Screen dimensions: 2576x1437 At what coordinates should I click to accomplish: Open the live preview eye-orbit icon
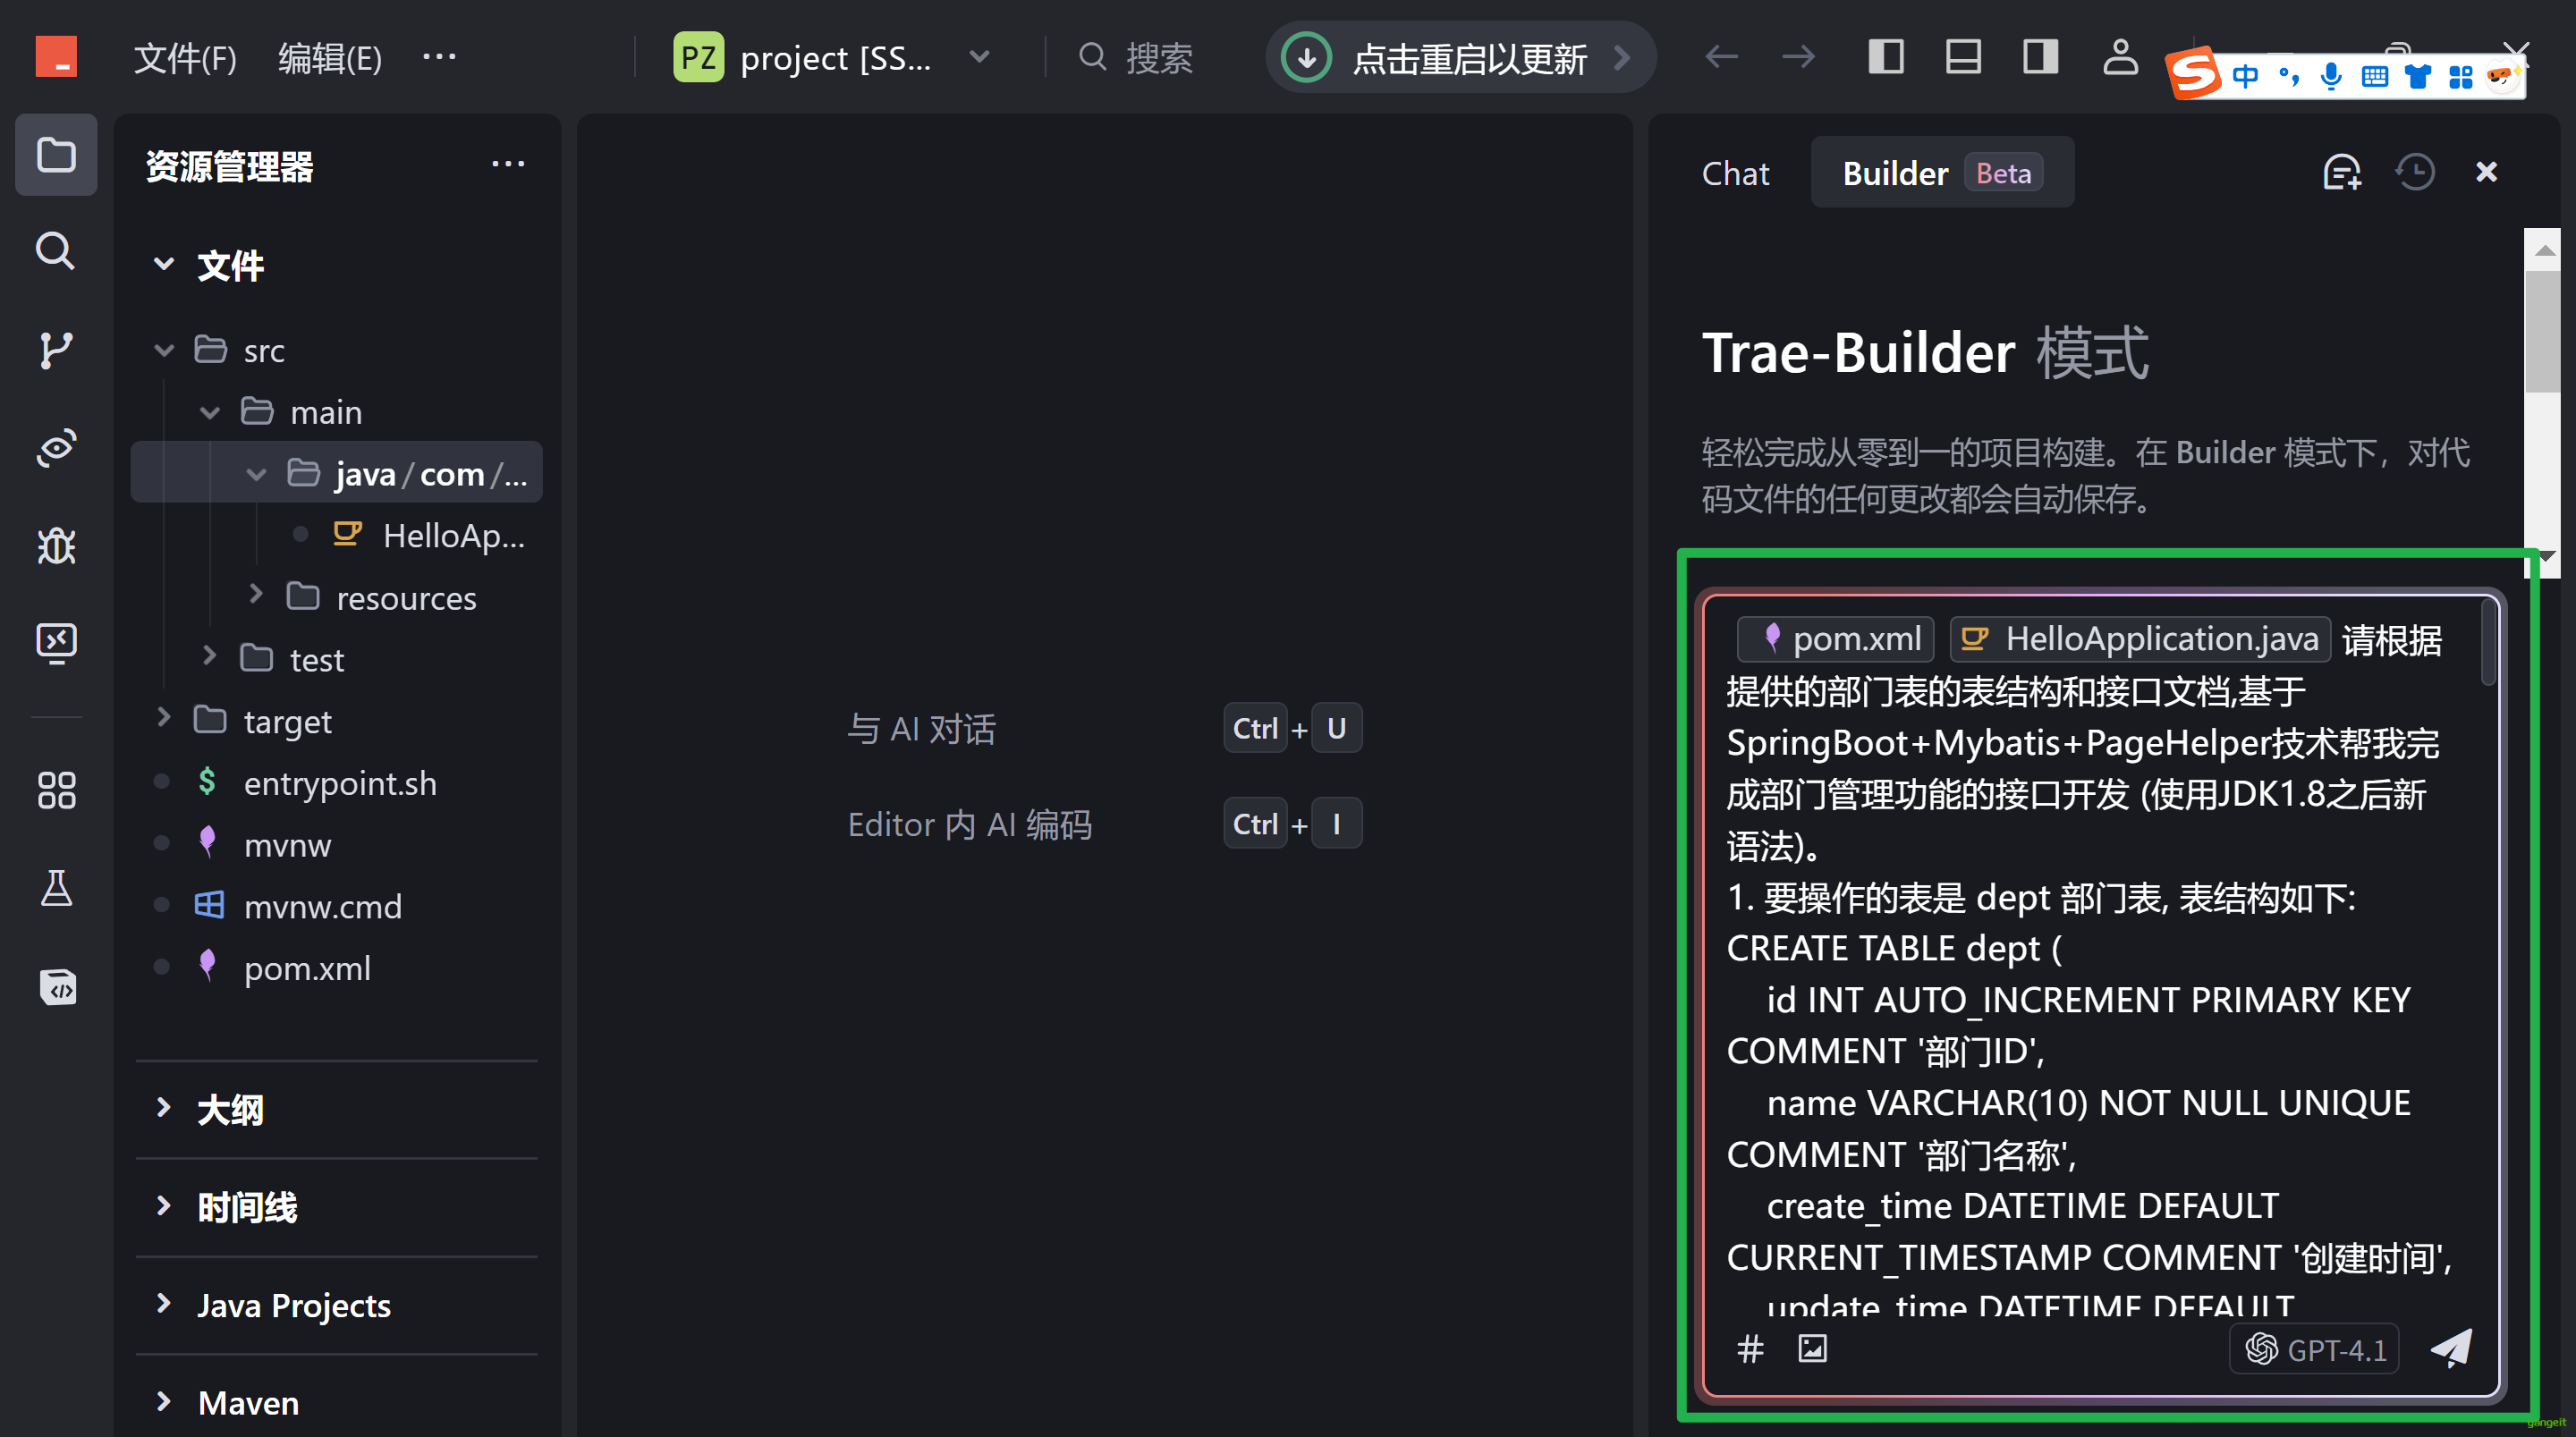(56, 447)
